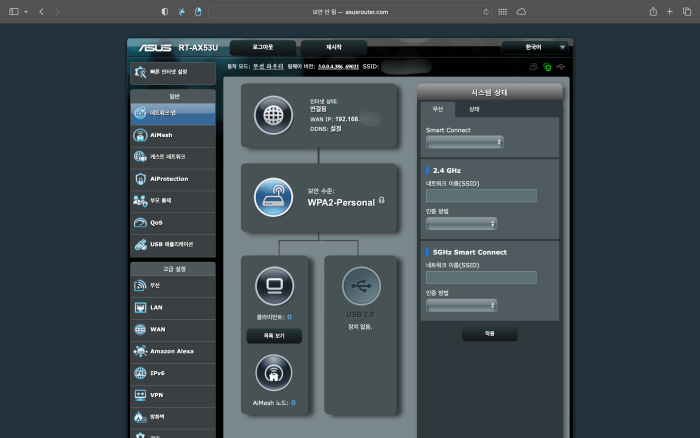Open new Safari tab with plus
Screen dimensions: 700x438
tap(670, 12)
